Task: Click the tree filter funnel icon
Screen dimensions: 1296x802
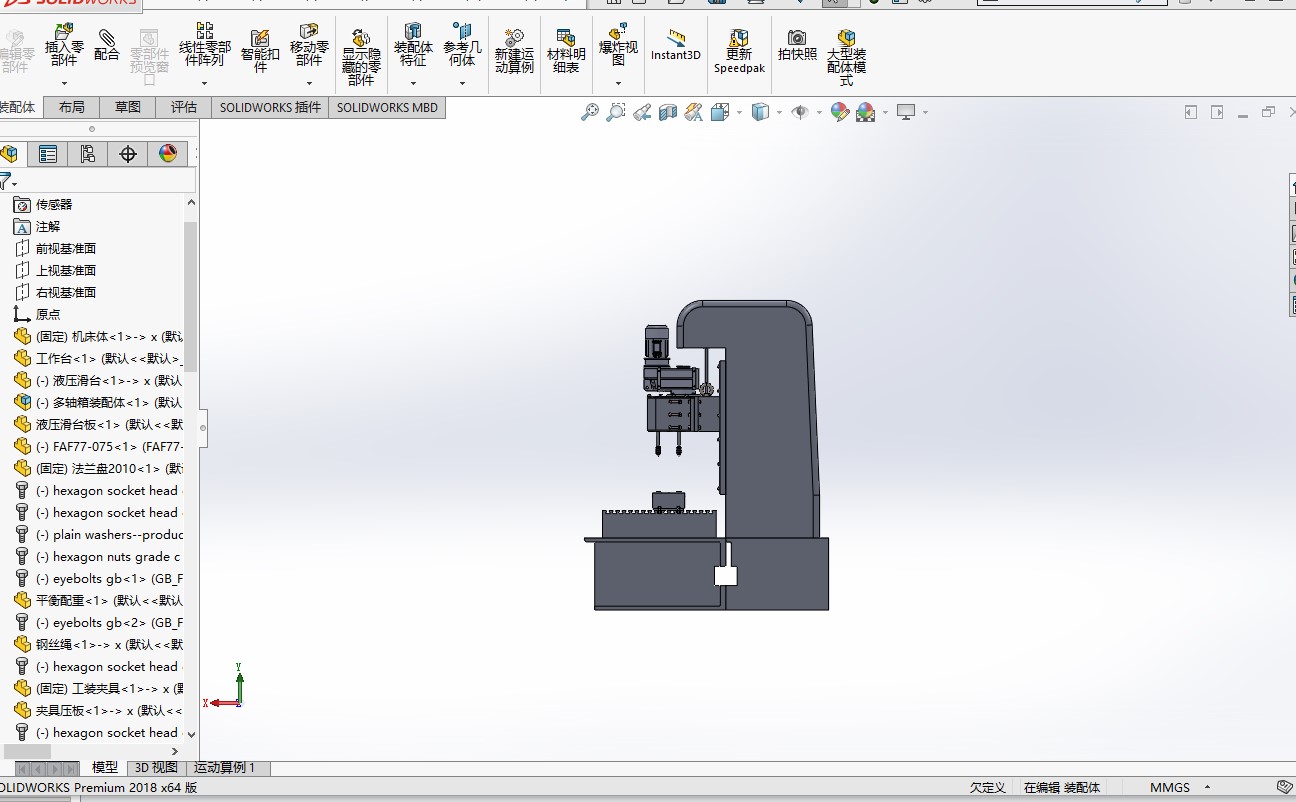Action: coord(6,181)
